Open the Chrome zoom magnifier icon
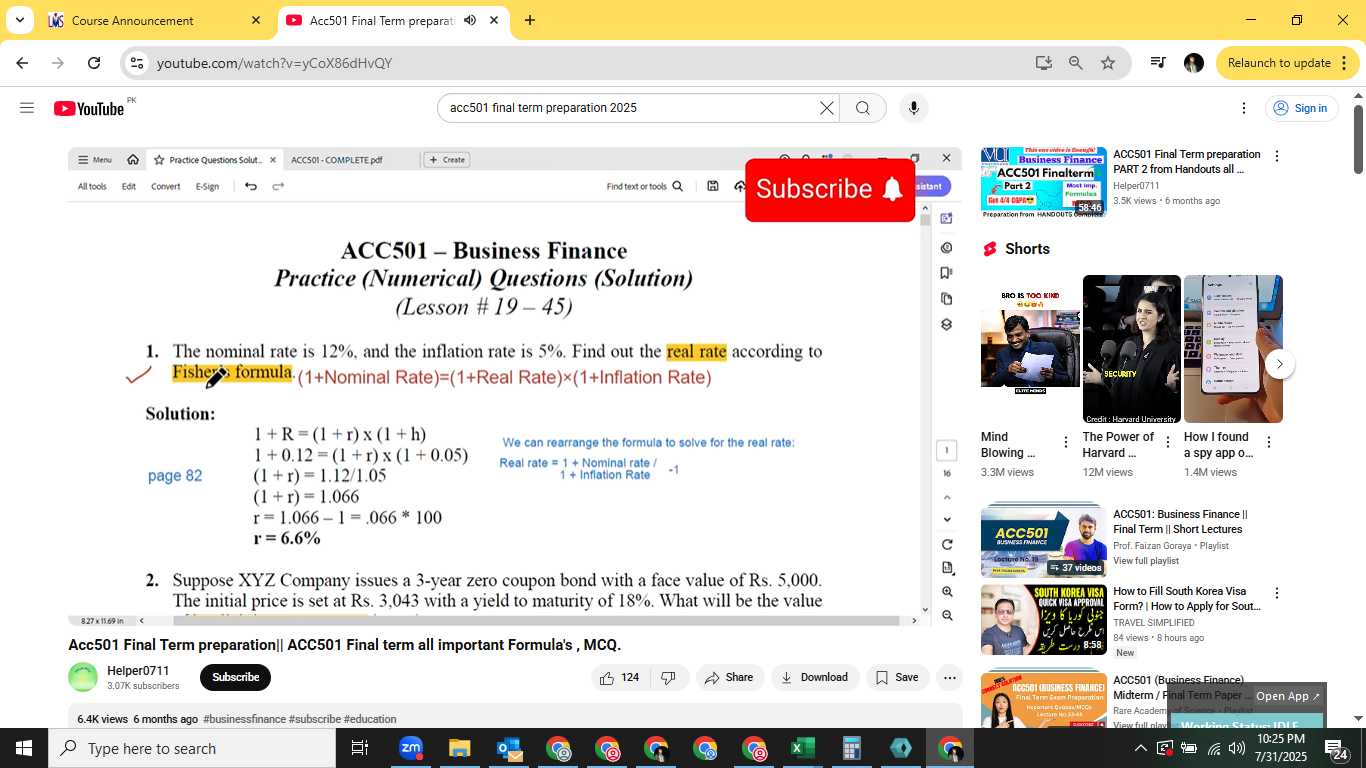 click(x=1076, y=63)
